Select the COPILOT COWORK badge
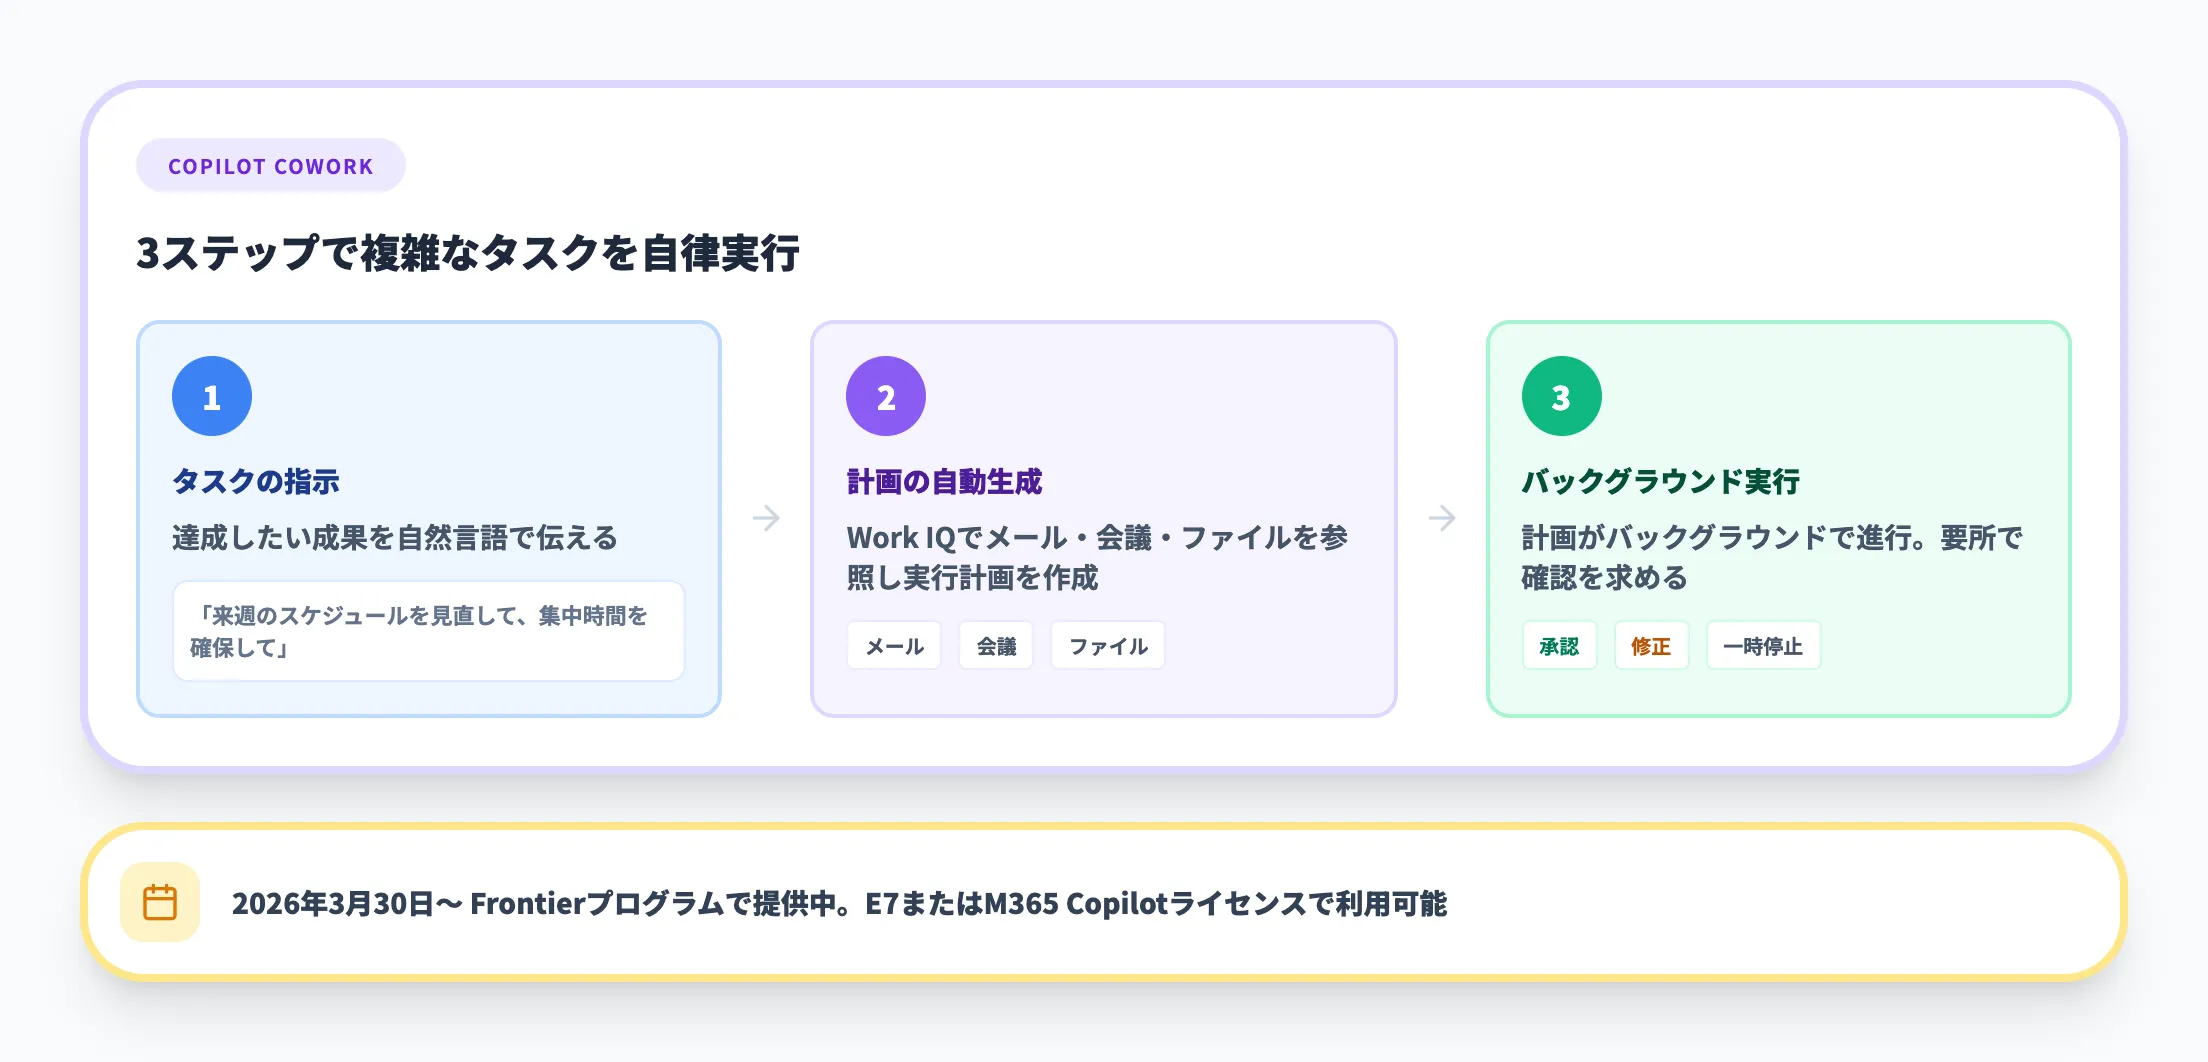 pos(271,165)
